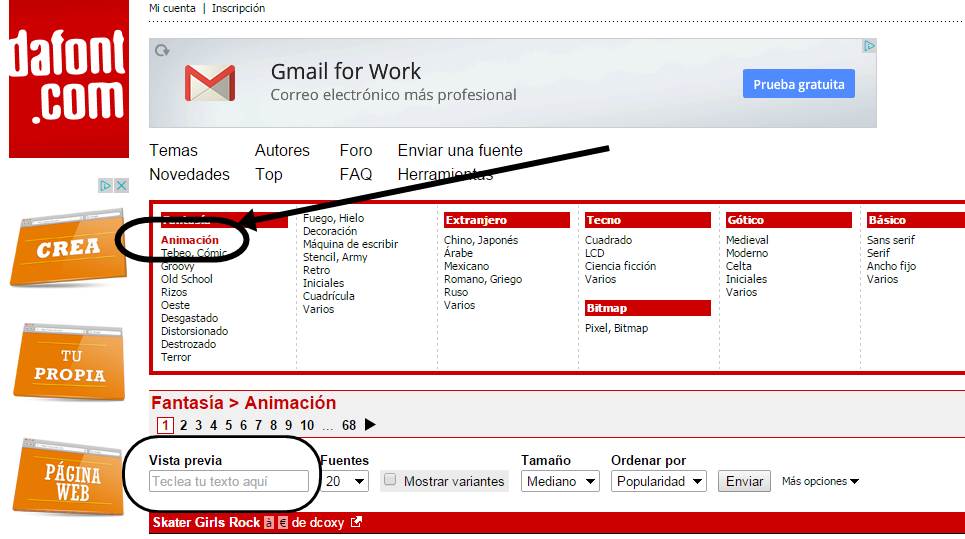This screenshot has height=539, width=965.
Task: Click the ad reload arrow icon
Action: (162, 50)
